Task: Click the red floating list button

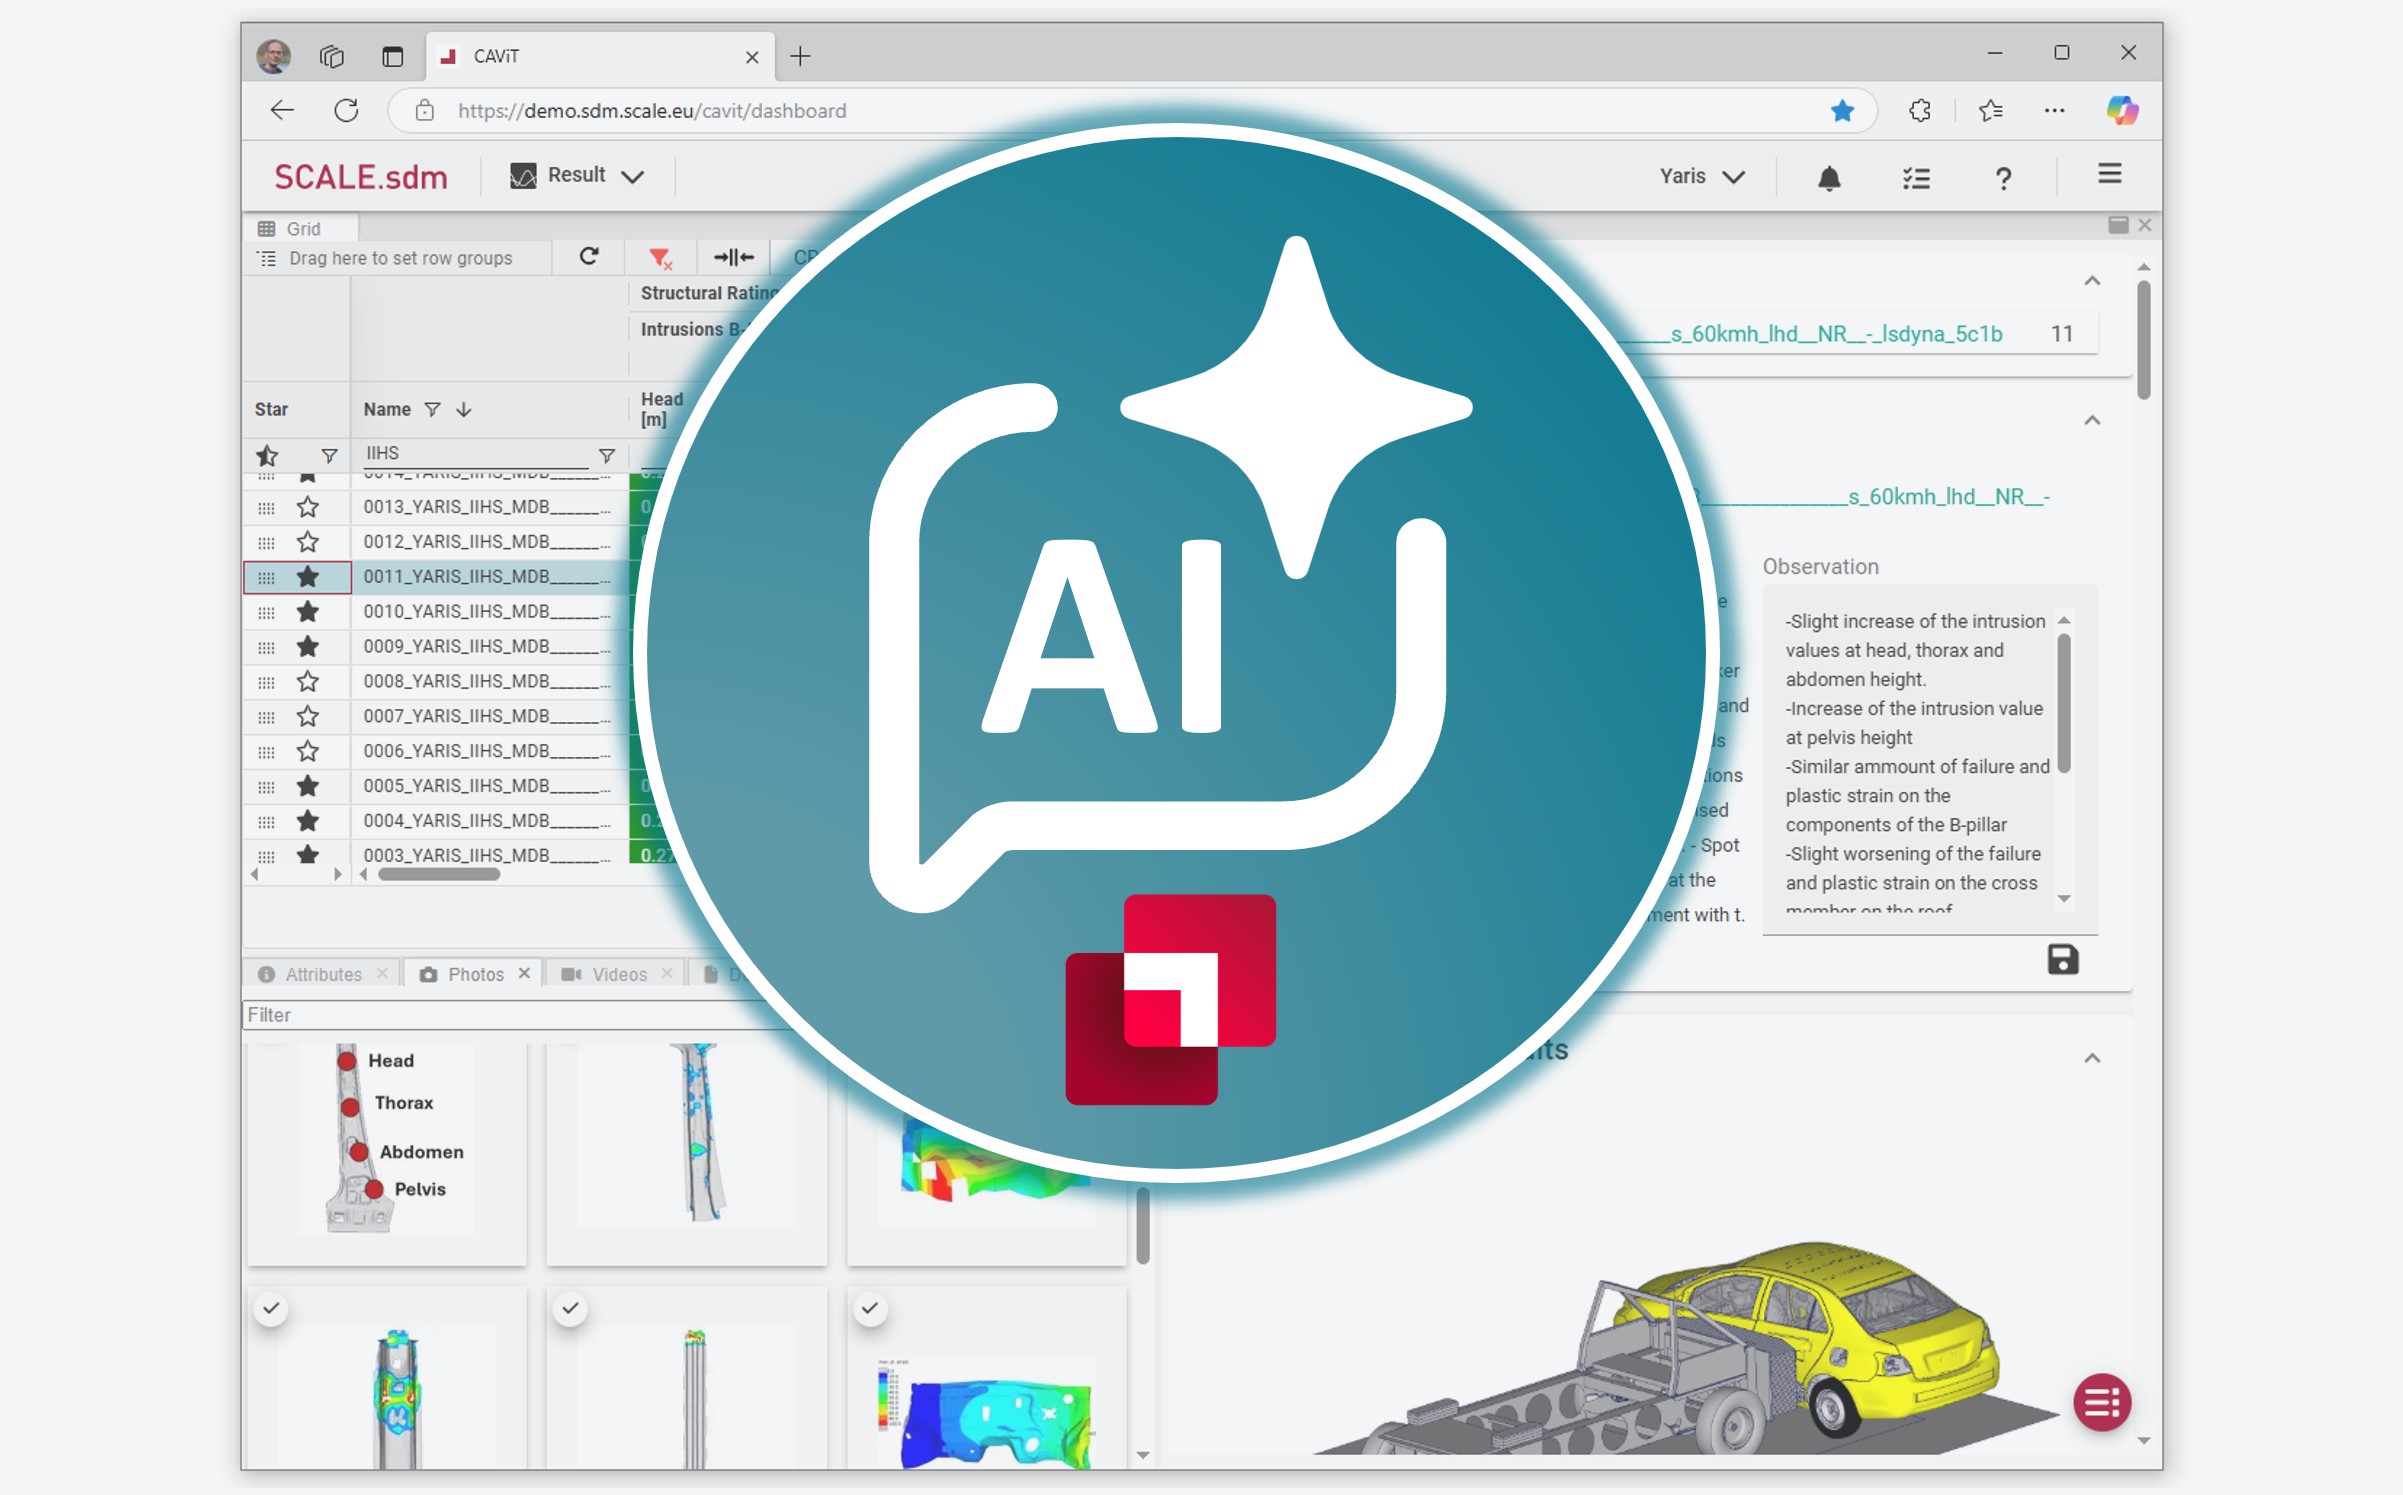Action: tap(2101, 1402)
